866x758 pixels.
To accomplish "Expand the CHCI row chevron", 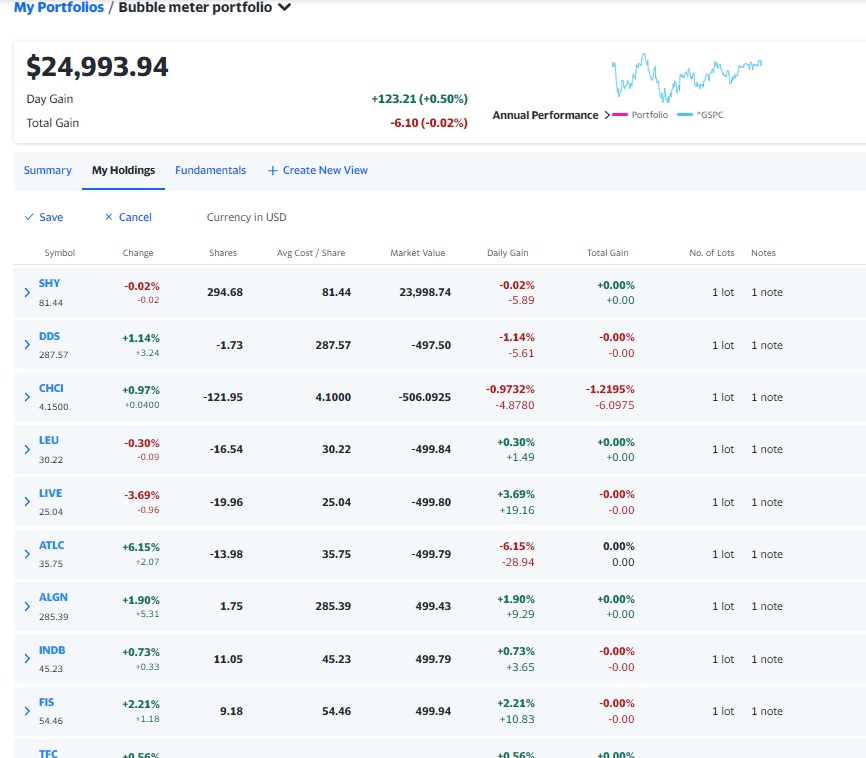I will click(x=27, y=397).
